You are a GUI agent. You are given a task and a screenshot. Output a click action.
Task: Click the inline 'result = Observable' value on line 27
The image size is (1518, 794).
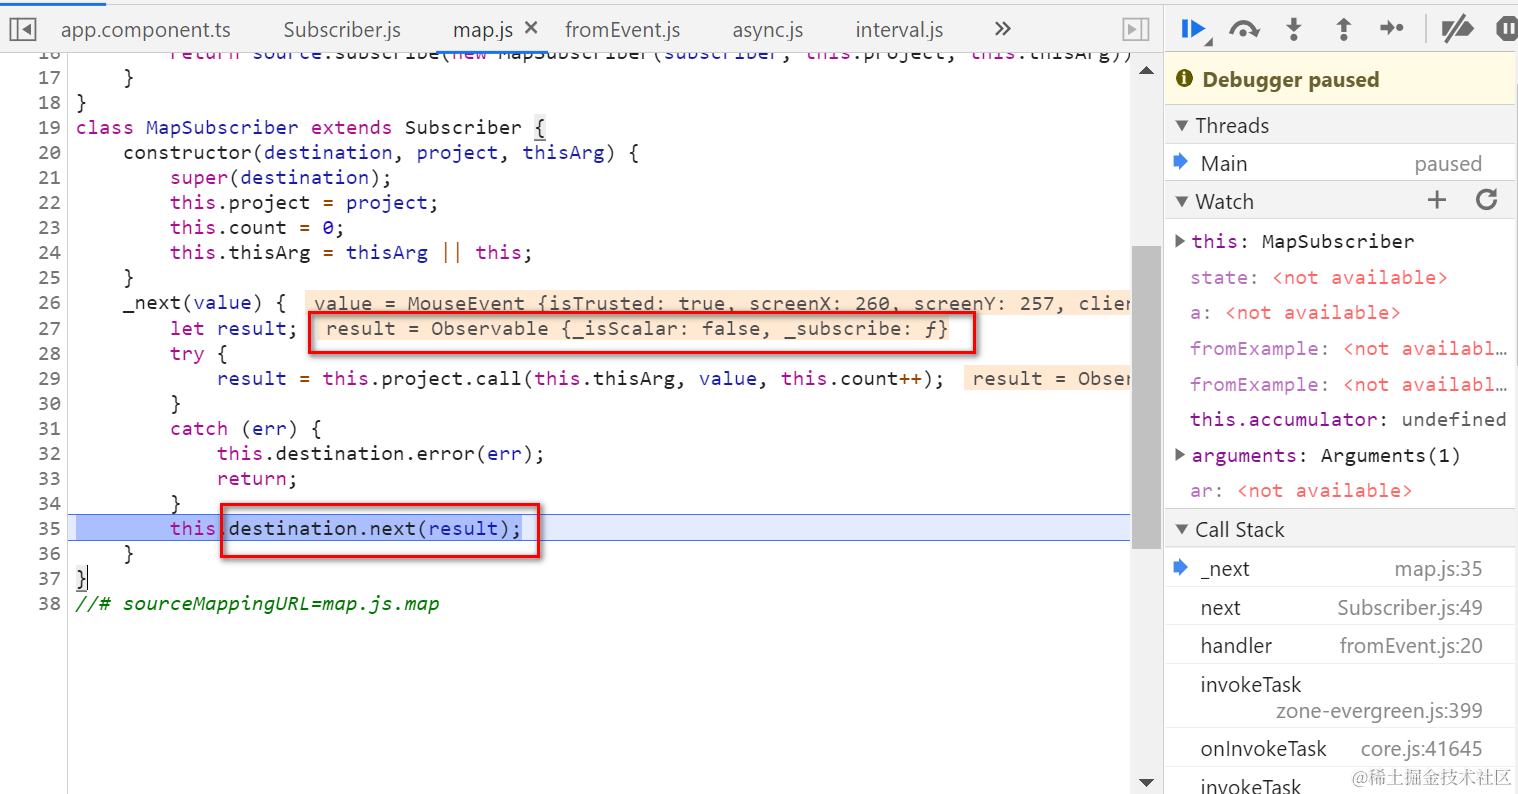(637, 328)
